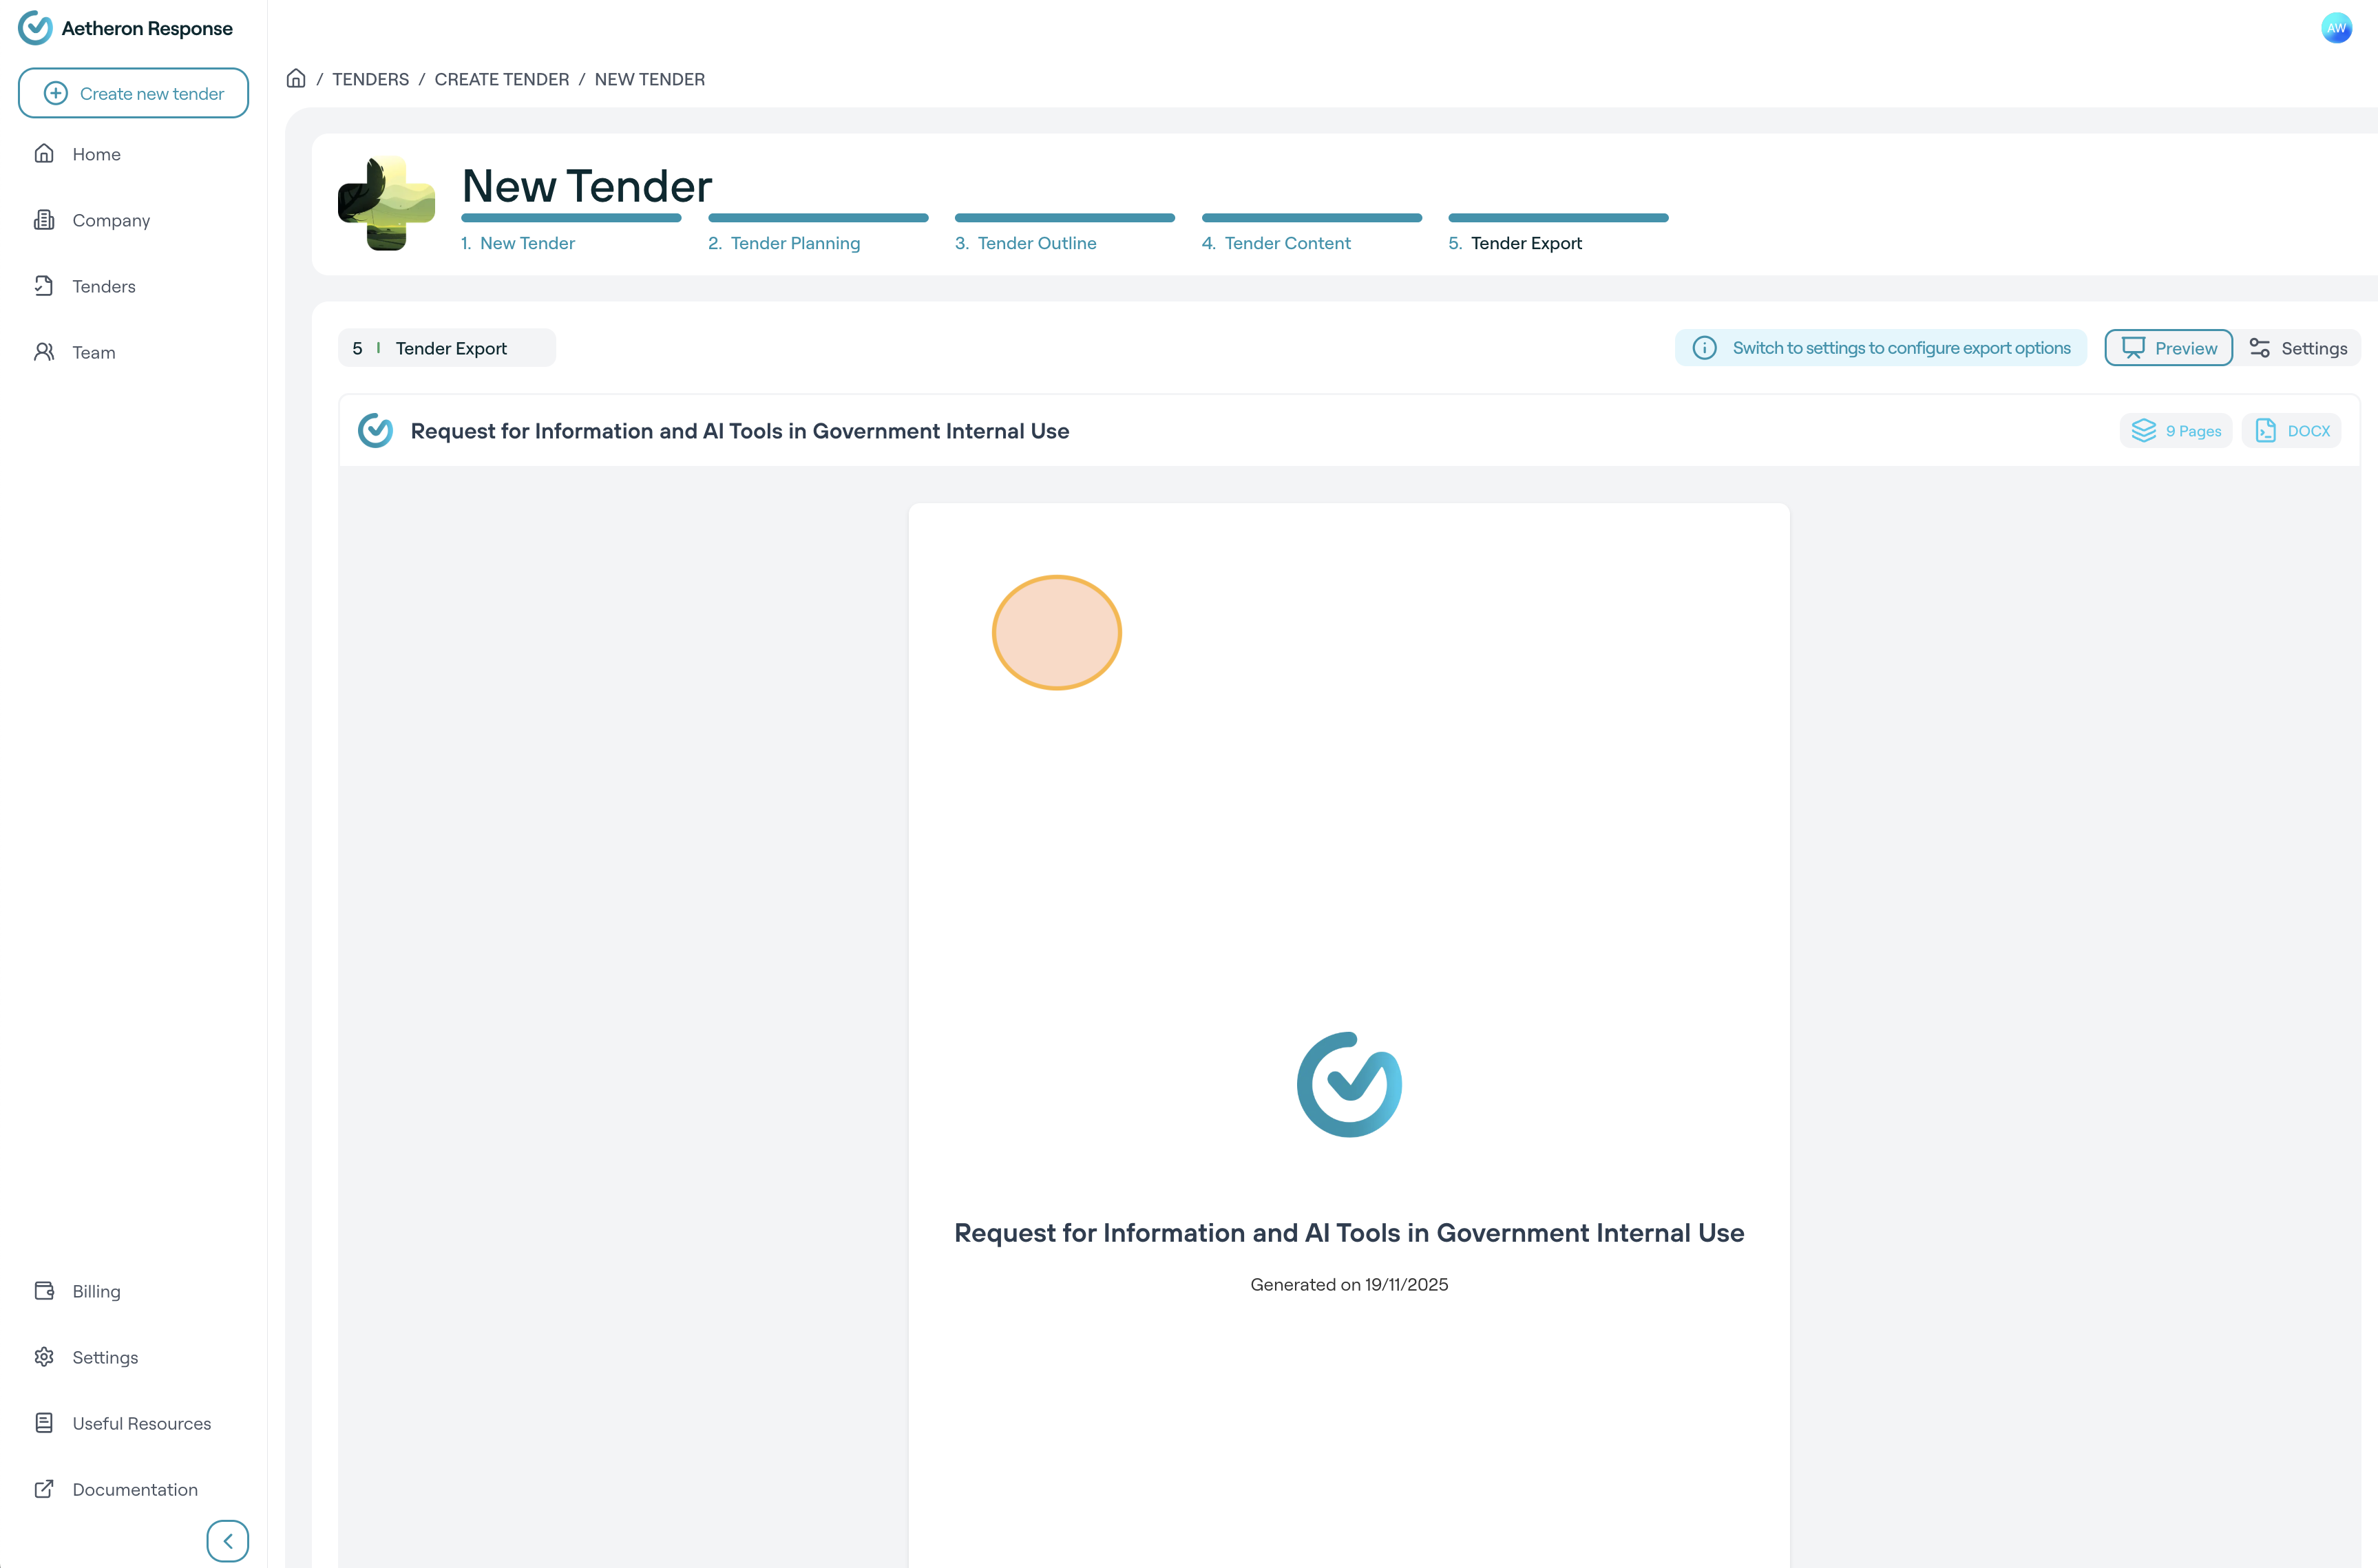Click TENDERS in the breadcrumb
The width and height of the screenshot is (2378, 1568).
click(370, 79)
